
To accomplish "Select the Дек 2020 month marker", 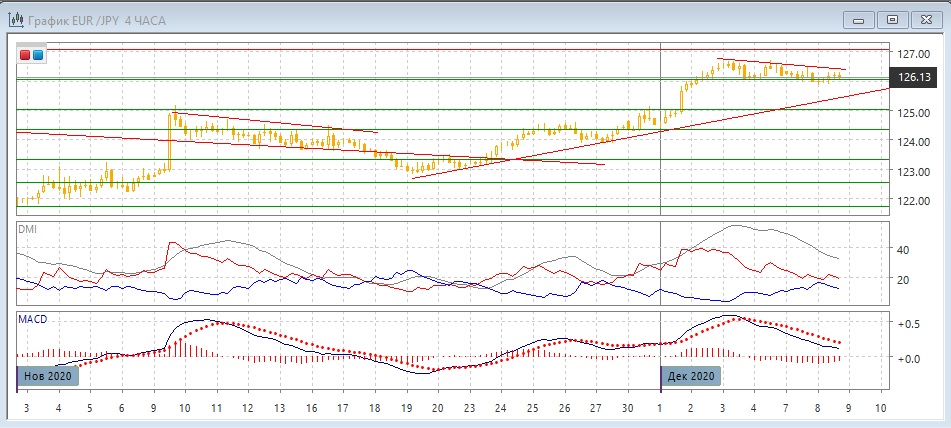I will click(690, 376).
